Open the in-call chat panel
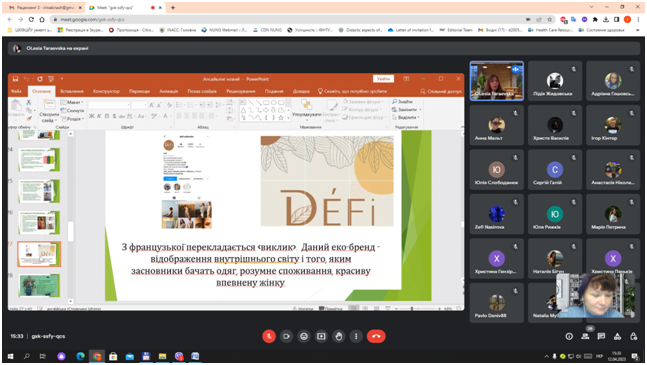Screen dimensions: 647x365 [x=601, y=337]
